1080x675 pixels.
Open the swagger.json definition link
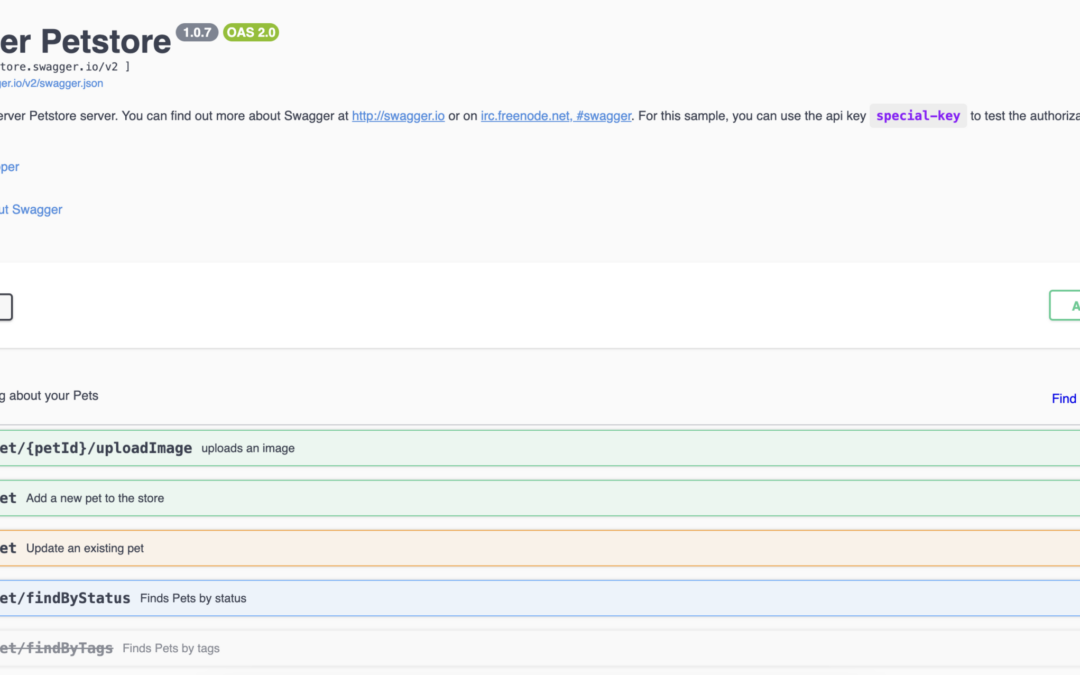point(51,83)
